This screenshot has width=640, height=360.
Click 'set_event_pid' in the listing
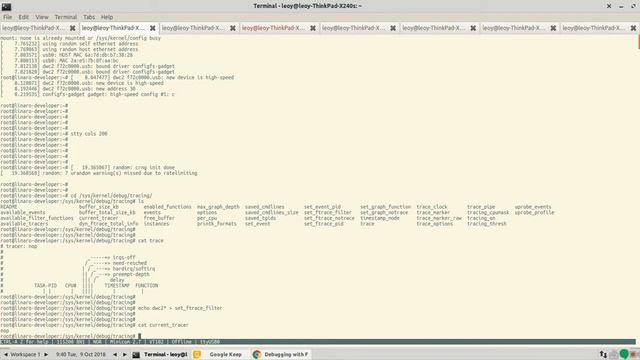click(x=322, y=207)
